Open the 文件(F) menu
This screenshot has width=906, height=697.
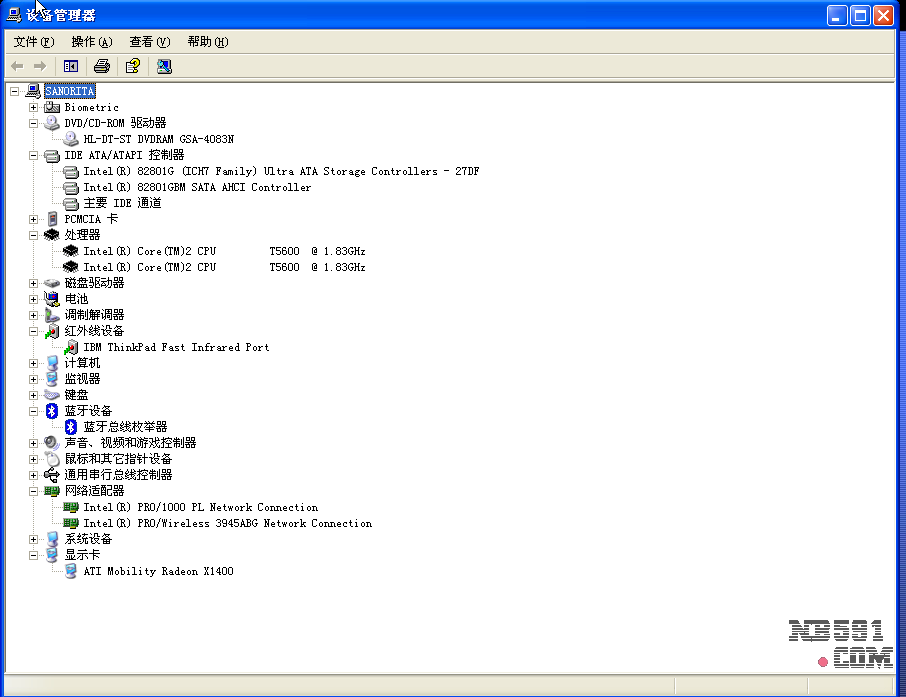pos(34,42)
